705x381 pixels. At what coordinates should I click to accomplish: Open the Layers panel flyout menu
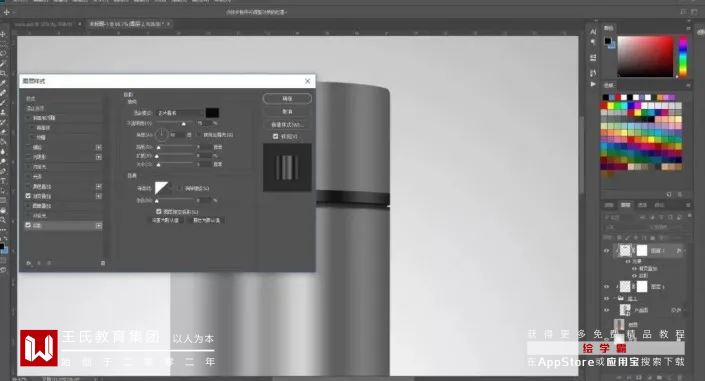tap(688, 205)
